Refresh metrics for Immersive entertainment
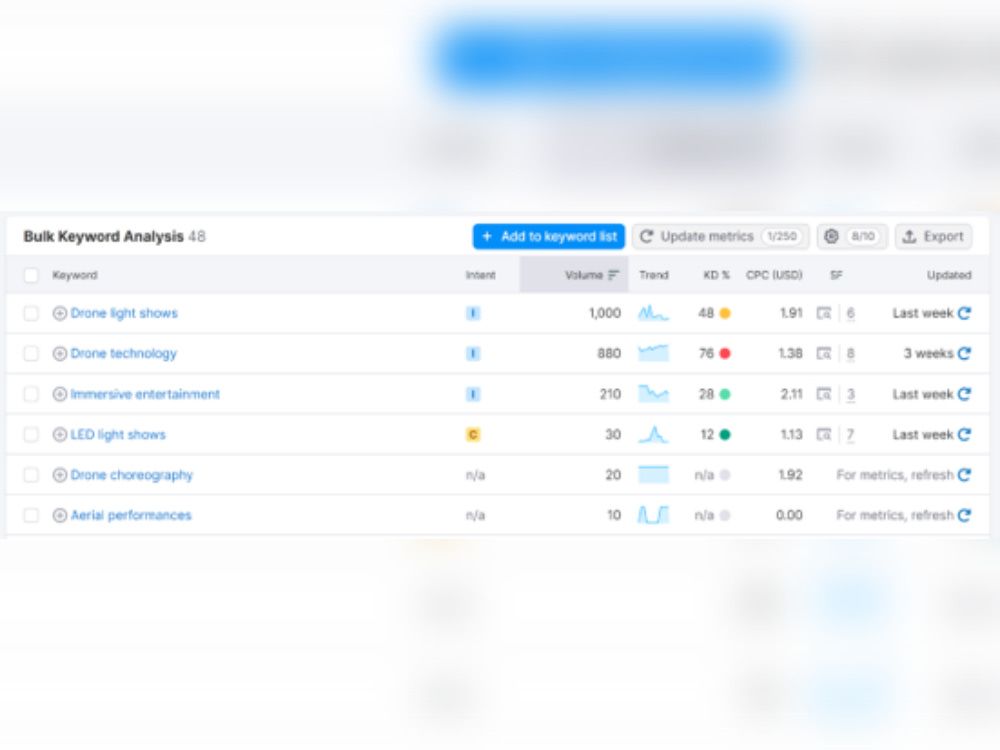1000x750 pixels. click(964, 394)
